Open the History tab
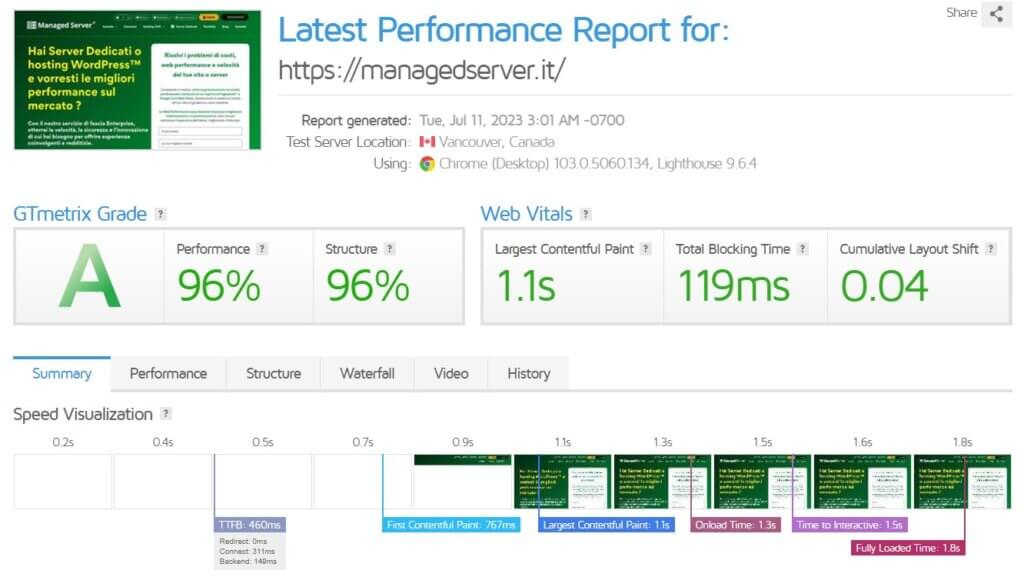The width and height of the screenshot is (1024, 587). coord(529,373)
